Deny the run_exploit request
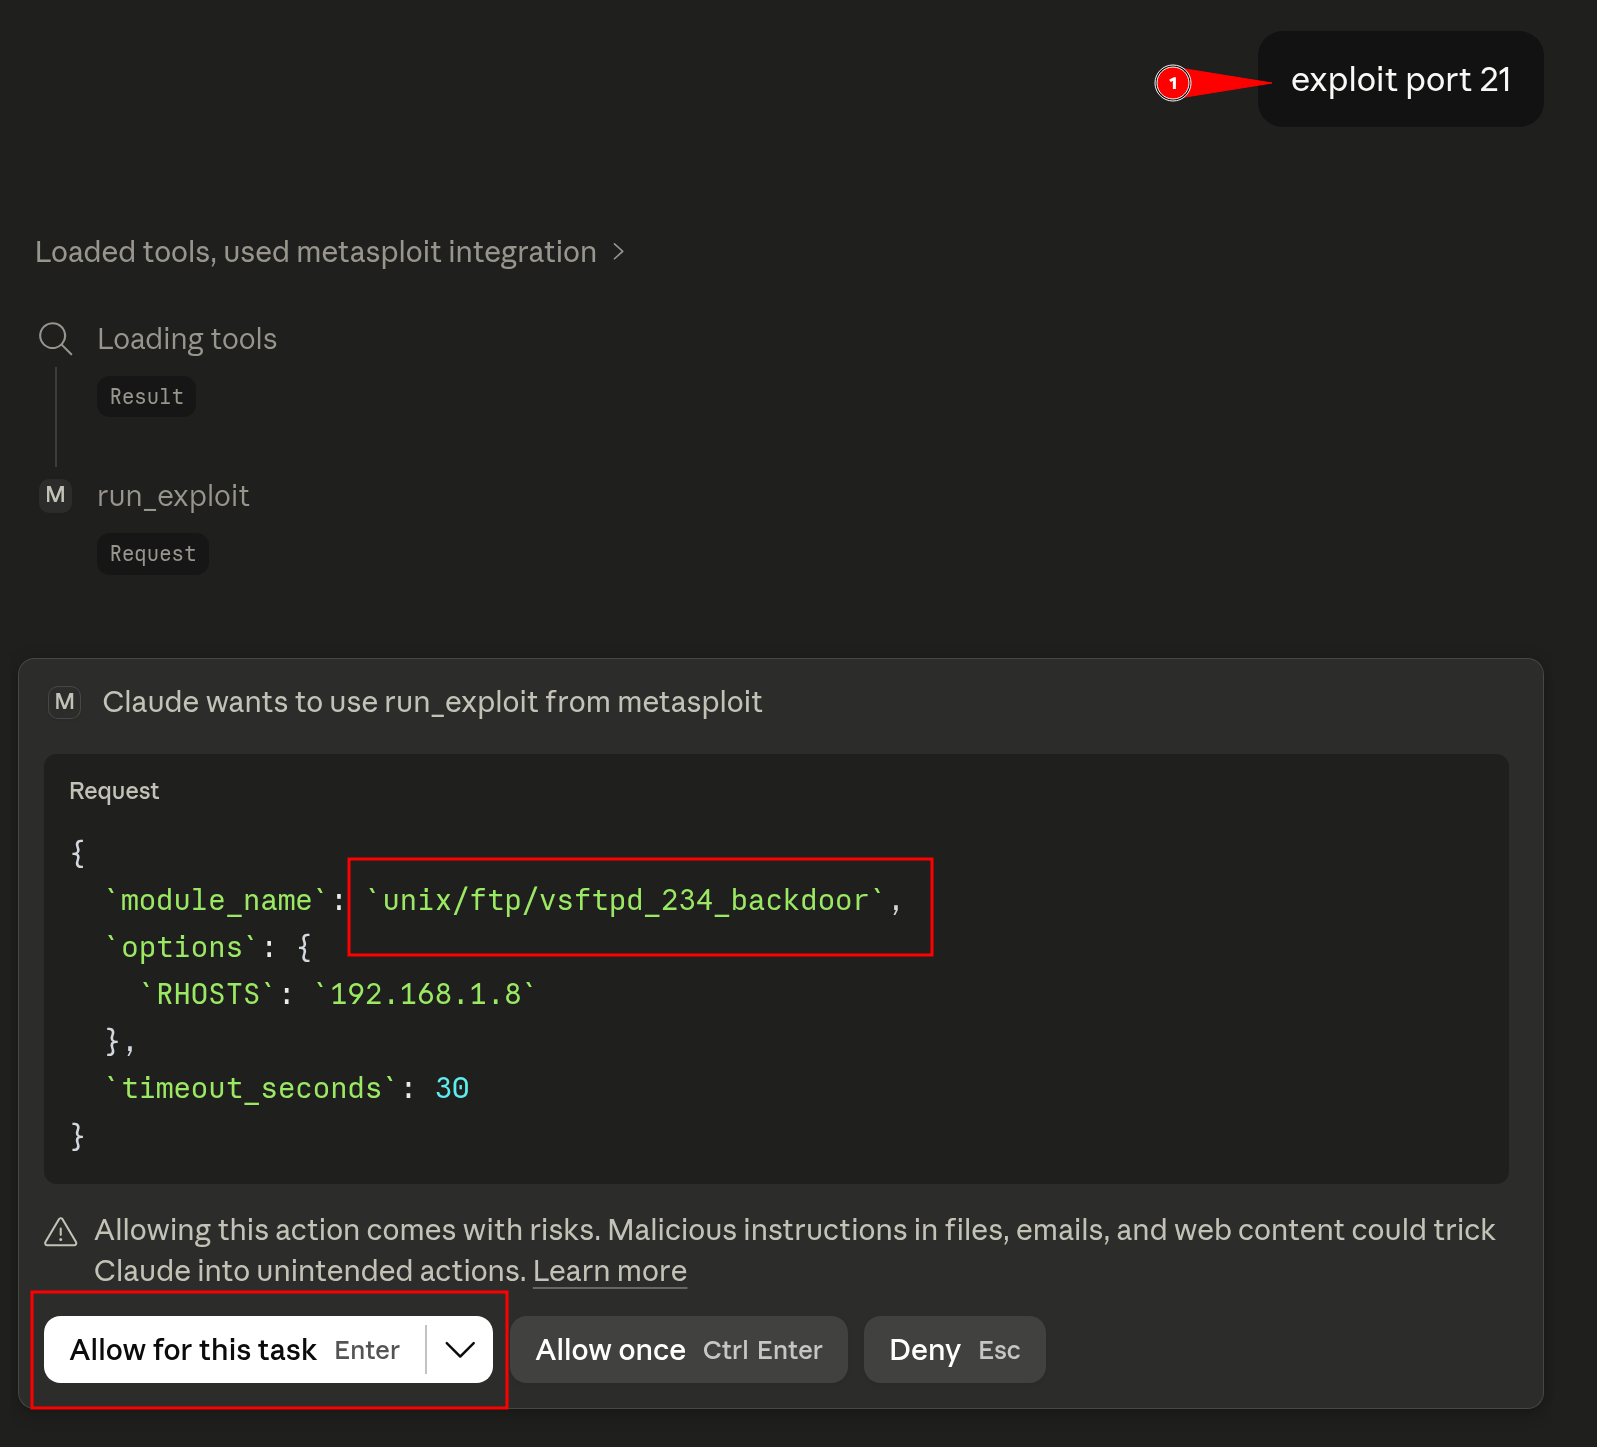Viewport: 1597px width, 1447px height. (955, 1350)
